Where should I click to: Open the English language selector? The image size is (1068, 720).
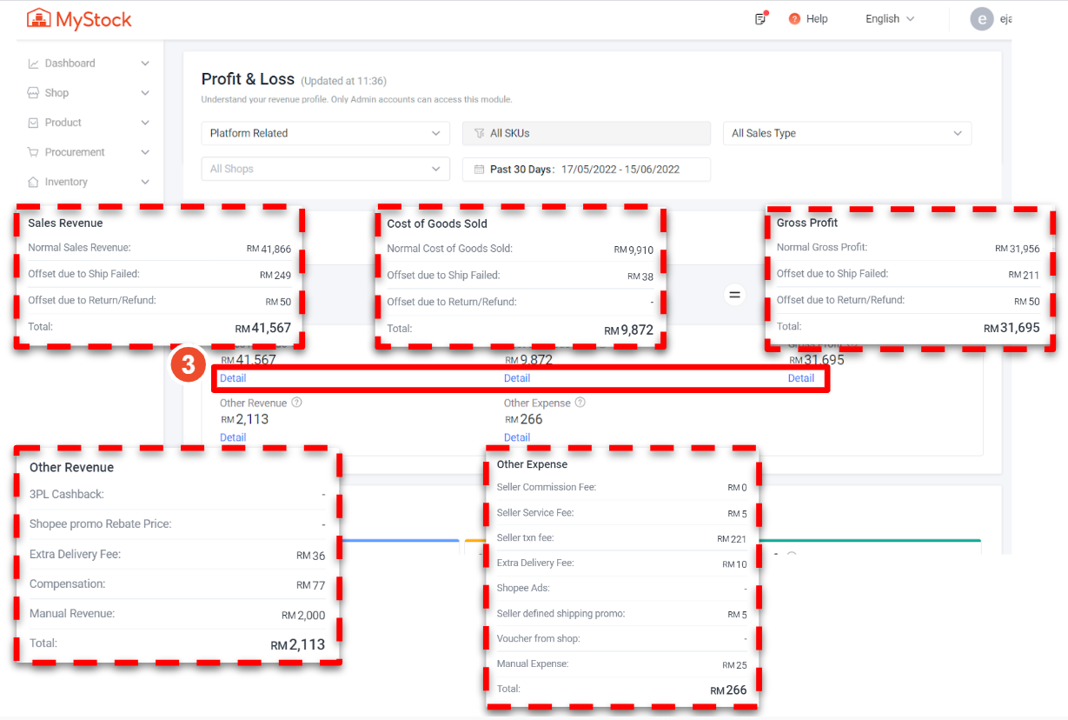point(889,19)
